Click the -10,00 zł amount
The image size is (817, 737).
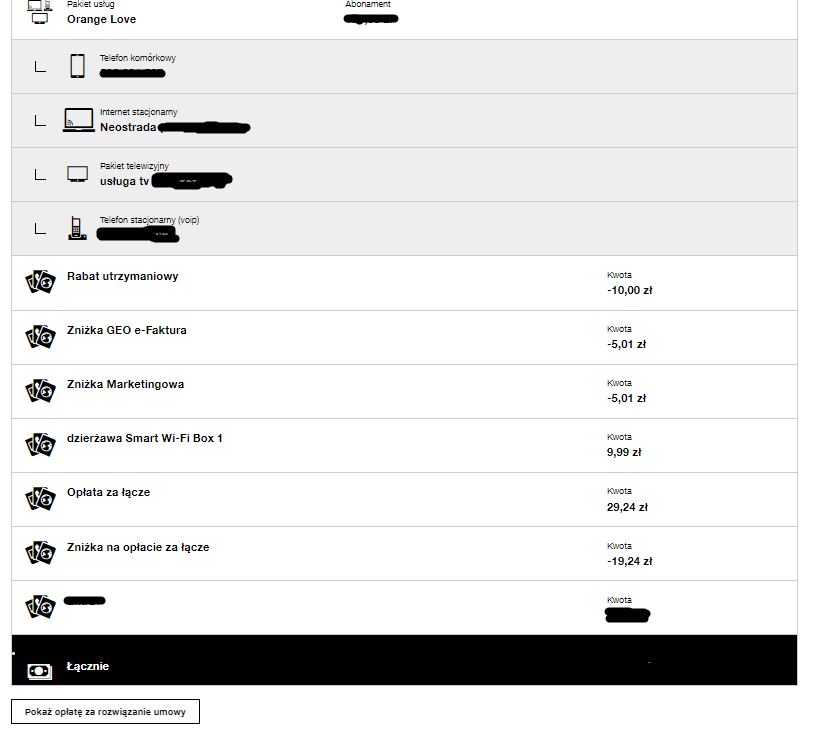[629, 290]
